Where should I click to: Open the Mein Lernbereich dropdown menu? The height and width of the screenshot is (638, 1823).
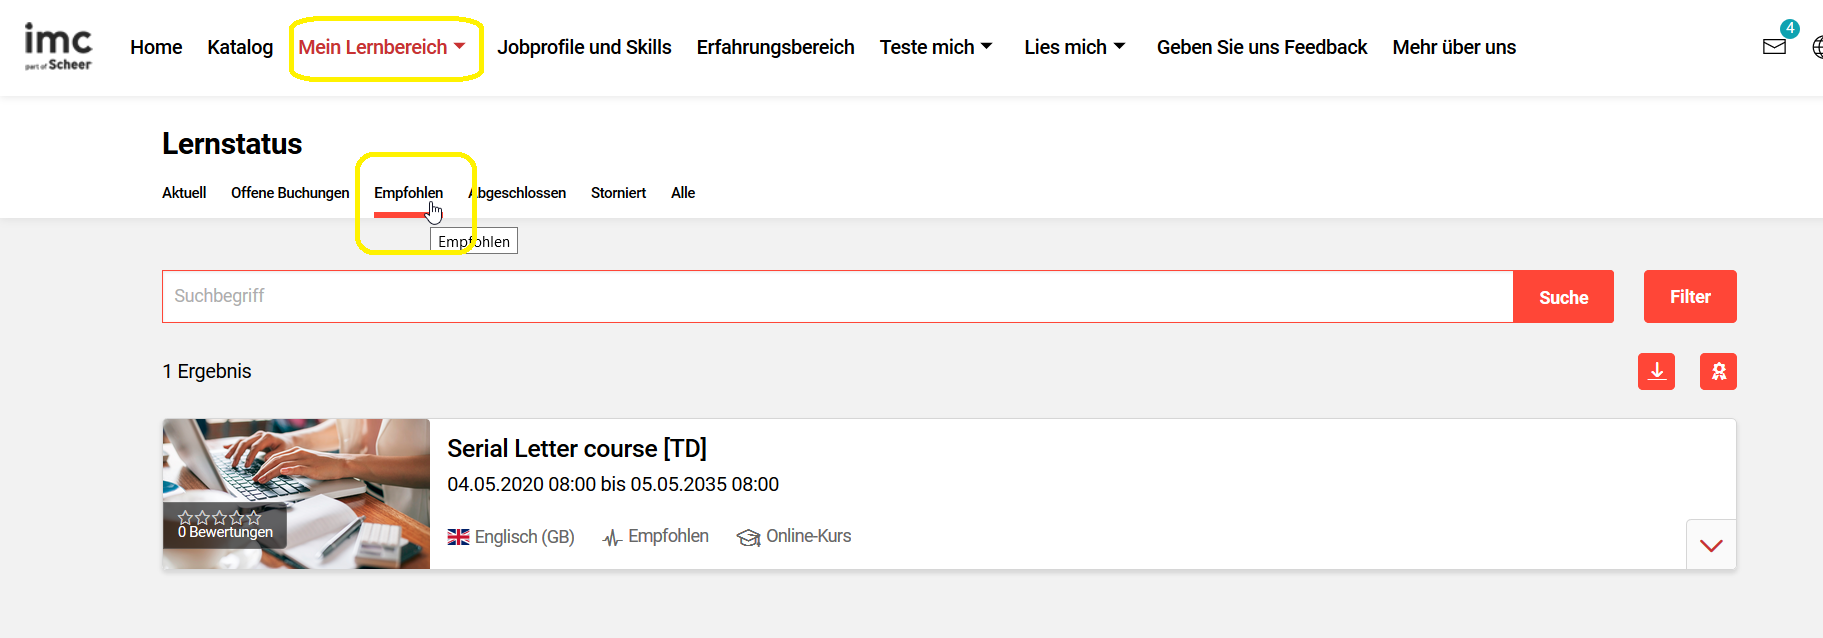click(x=381, y=47)
